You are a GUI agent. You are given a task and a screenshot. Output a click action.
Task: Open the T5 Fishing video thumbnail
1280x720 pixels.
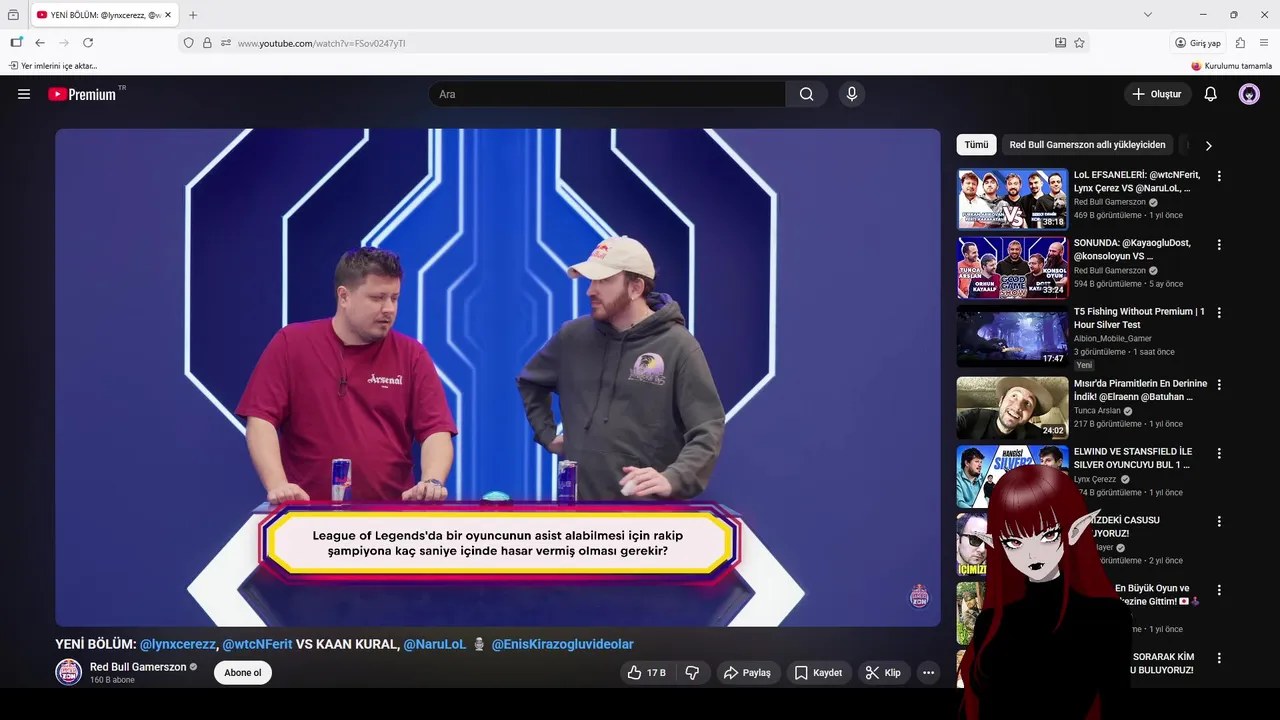[x=1012, y=336]
